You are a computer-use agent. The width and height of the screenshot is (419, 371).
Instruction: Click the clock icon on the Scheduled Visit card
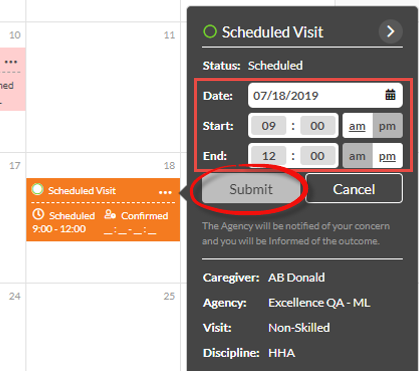tap(38, 214)
